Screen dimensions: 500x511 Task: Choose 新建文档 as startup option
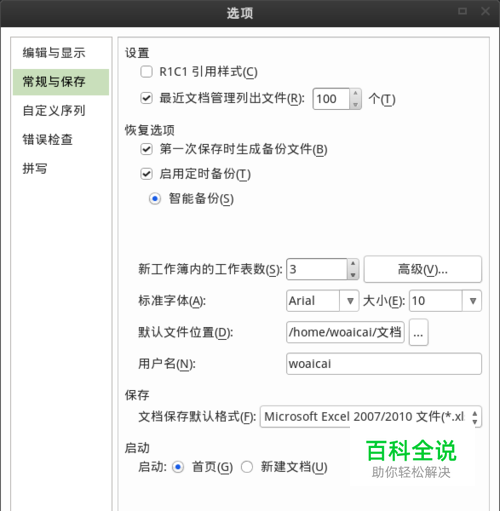(x=247, y=467)
